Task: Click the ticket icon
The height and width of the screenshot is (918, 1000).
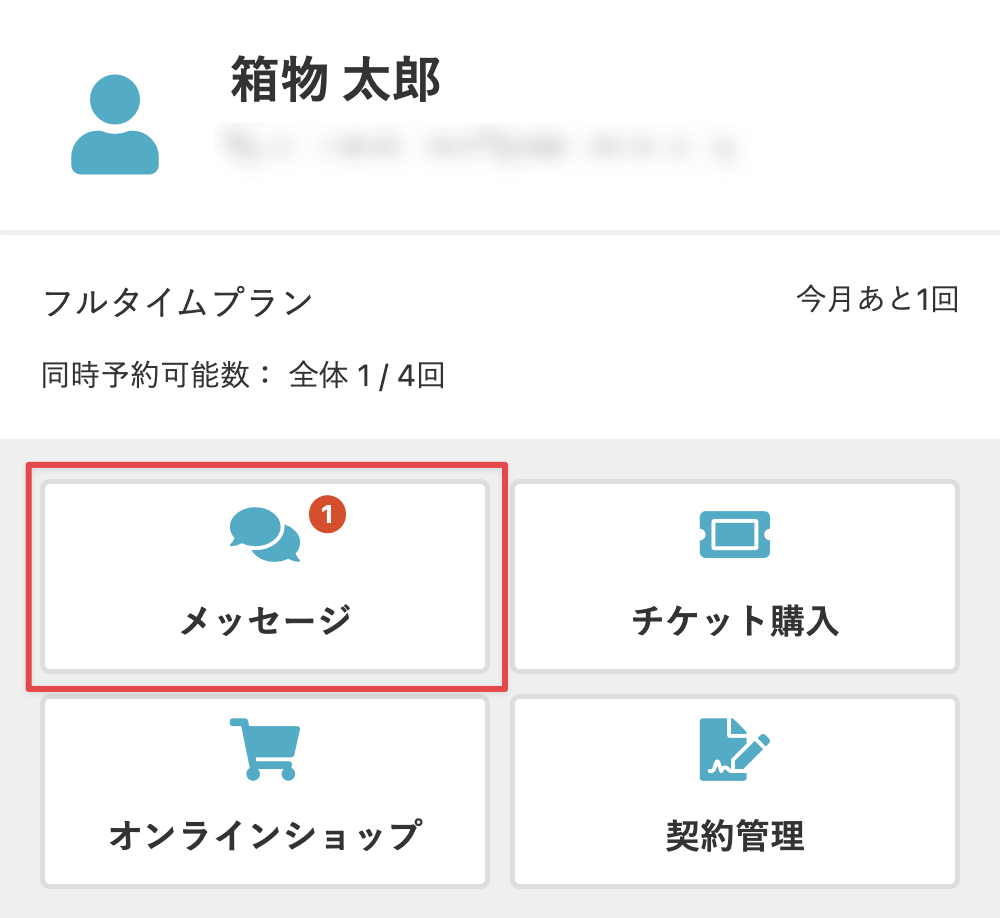Action: pos(735,535)
